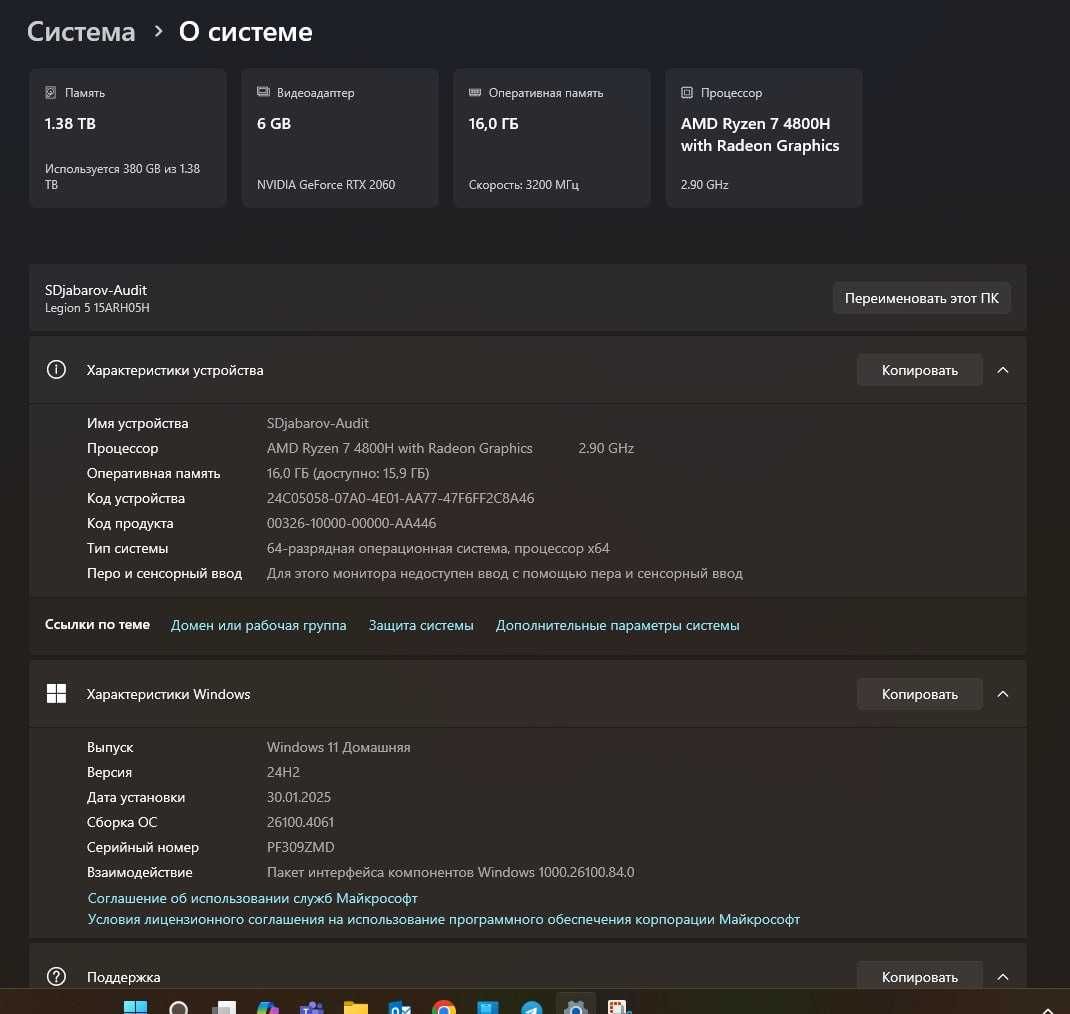This screenshot has width=1070, height=1014.
Task: Click the display icon on the Видеоадаптер card
Action: (263, 92)
